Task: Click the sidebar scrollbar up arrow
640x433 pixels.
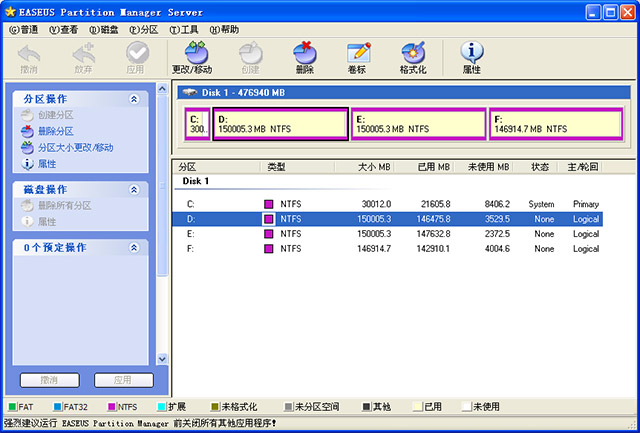Action: pos(162,89)
